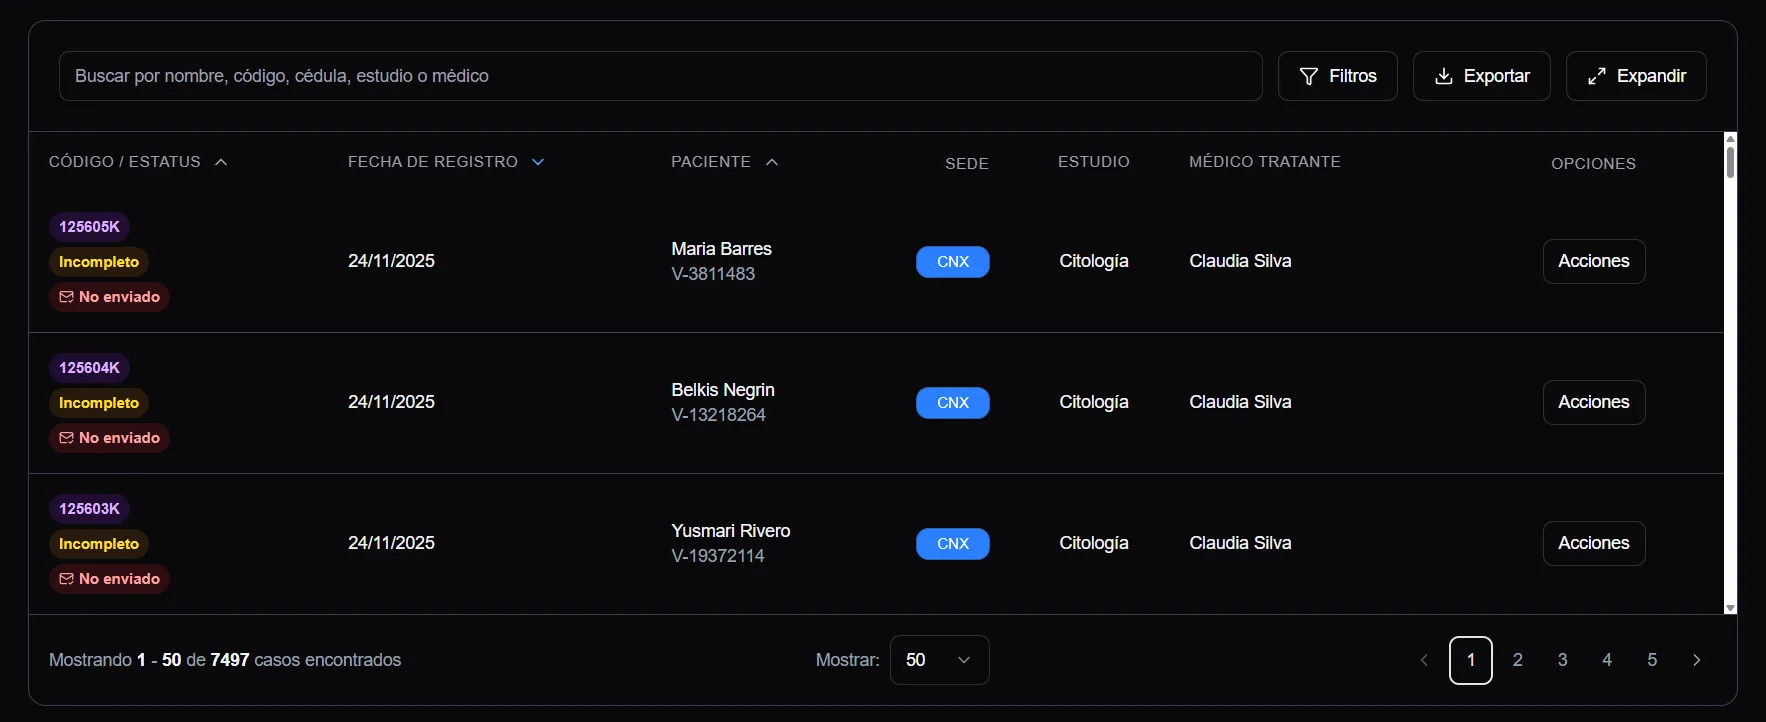Viewport: 1766px width, 722px height.
Task: Click CNX badge for Belkis Negrin
Action: 952,403
